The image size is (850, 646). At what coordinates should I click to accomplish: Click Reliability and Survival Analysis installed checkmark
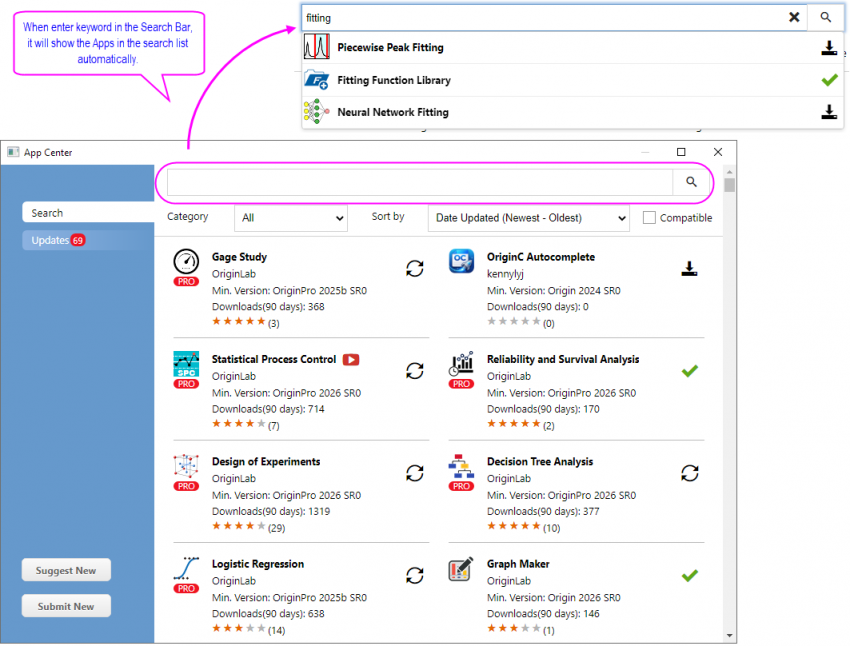[690, 371]
